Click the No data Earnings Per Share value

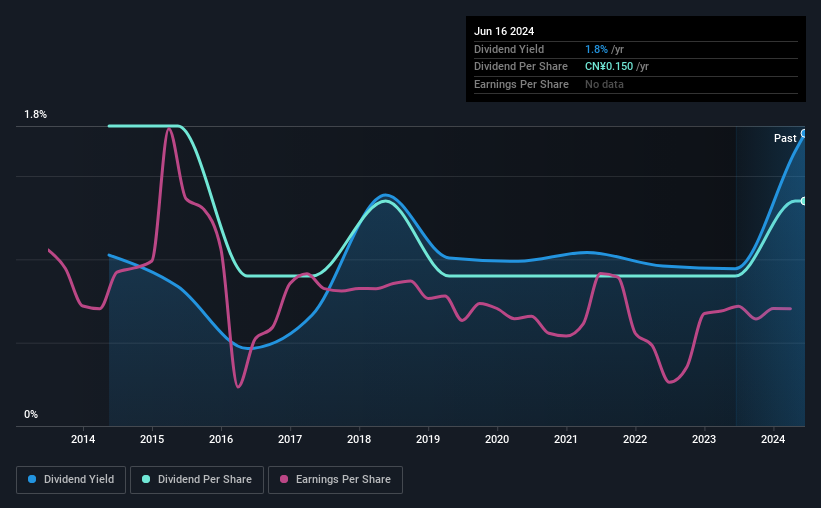pos(604,84)
